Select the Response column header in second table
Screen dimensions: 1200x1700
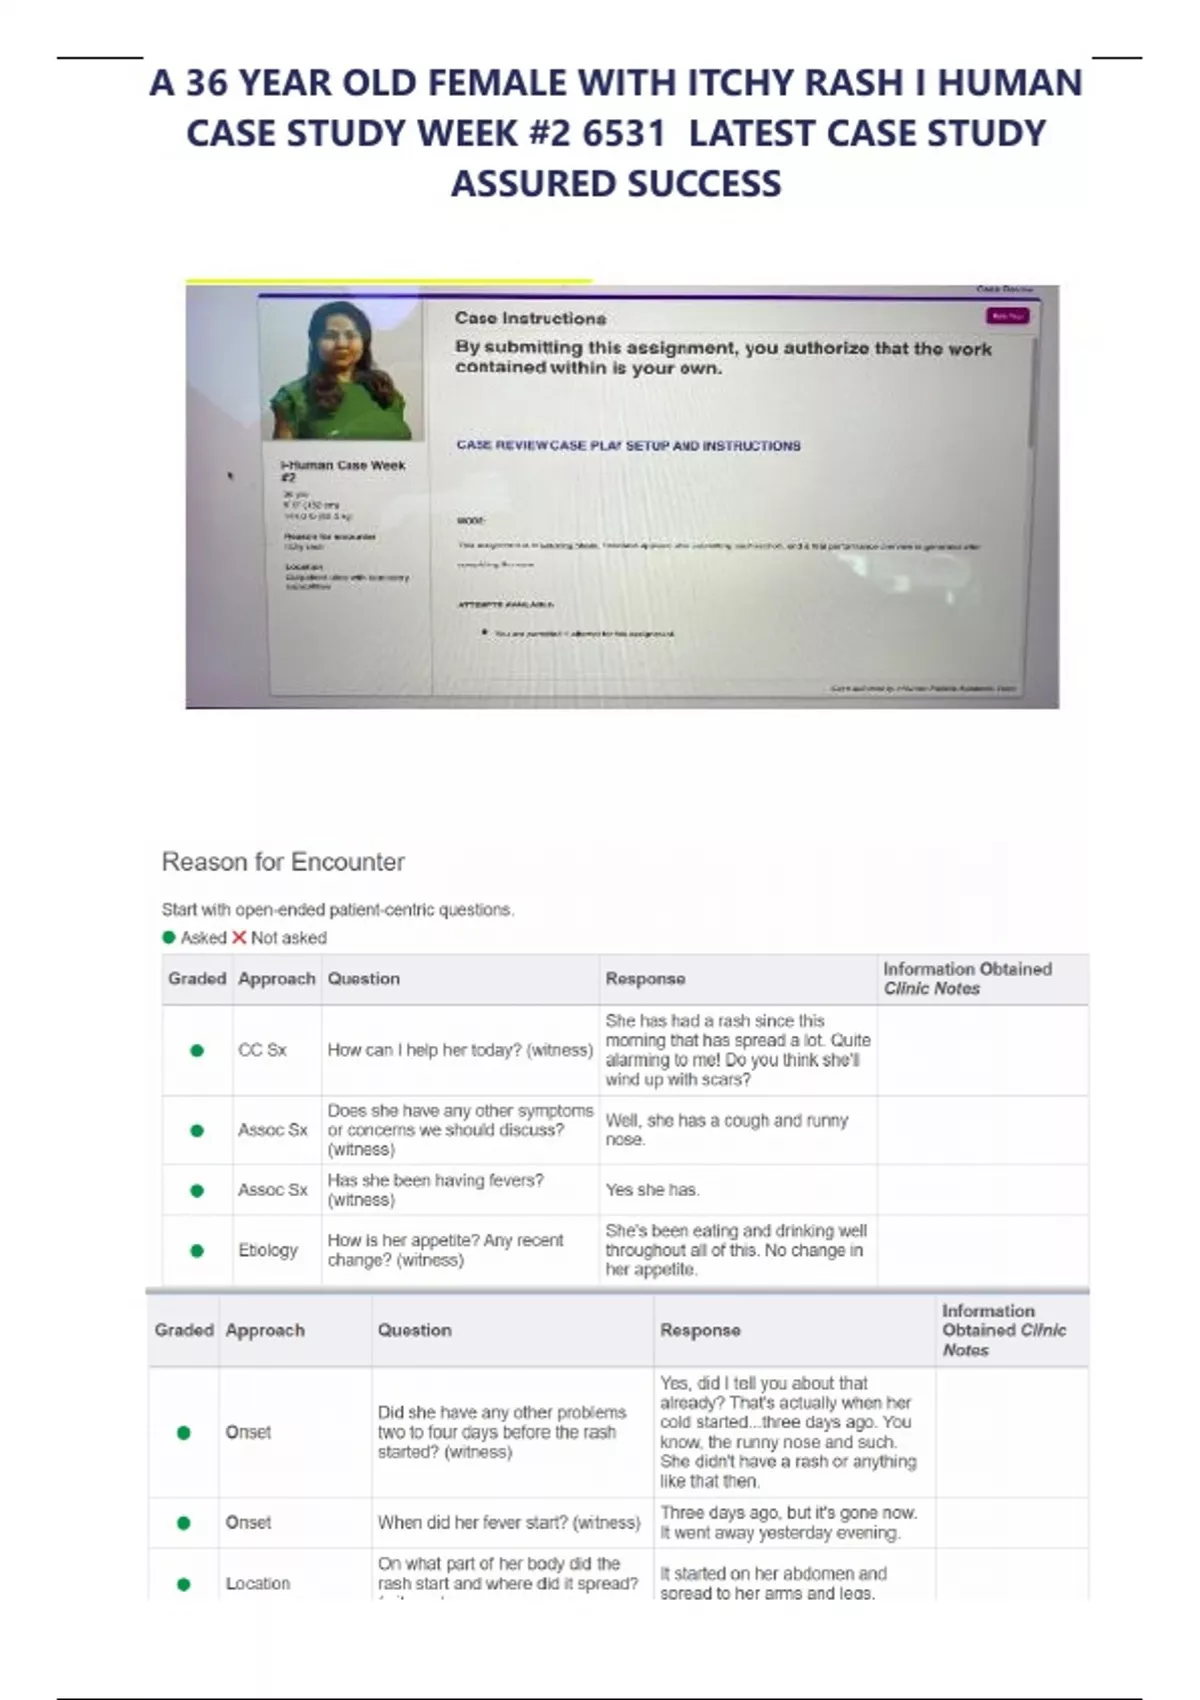tap(700, 1330)
